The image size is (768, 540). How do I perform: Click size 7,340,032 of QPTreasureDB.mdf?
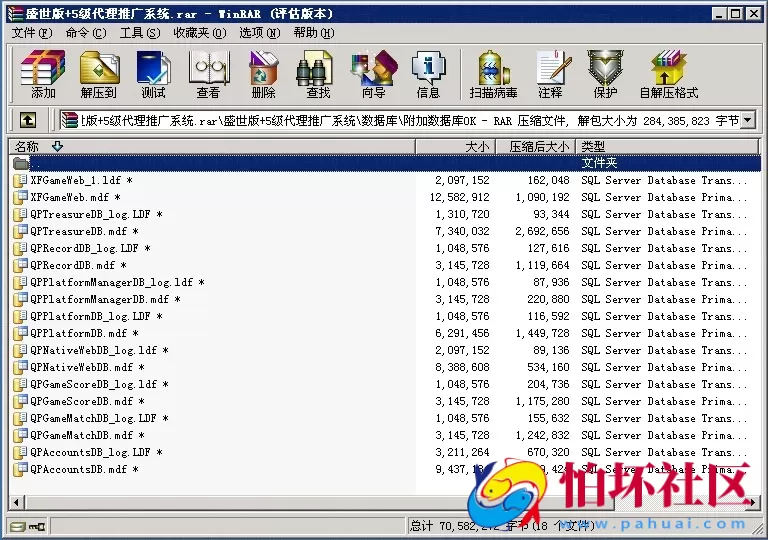462,231
